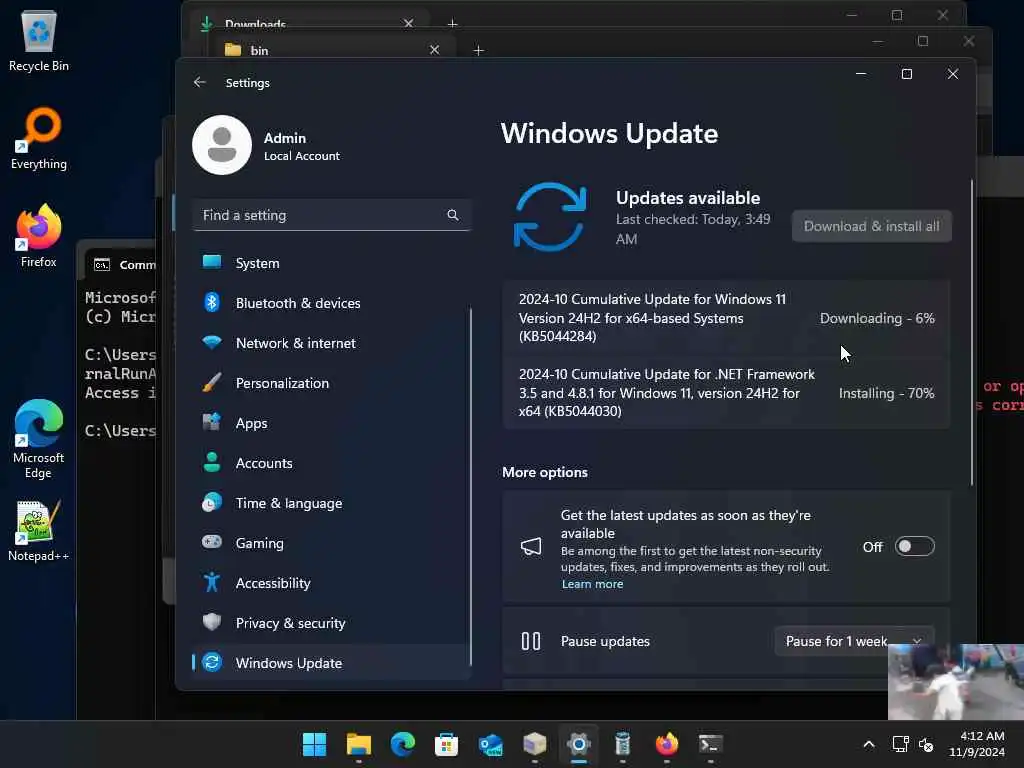This screenshot has width=1024, height=768.
Task: Open Firefox from the taskbar
Action: pyautogui.click(x=667, y=744)
